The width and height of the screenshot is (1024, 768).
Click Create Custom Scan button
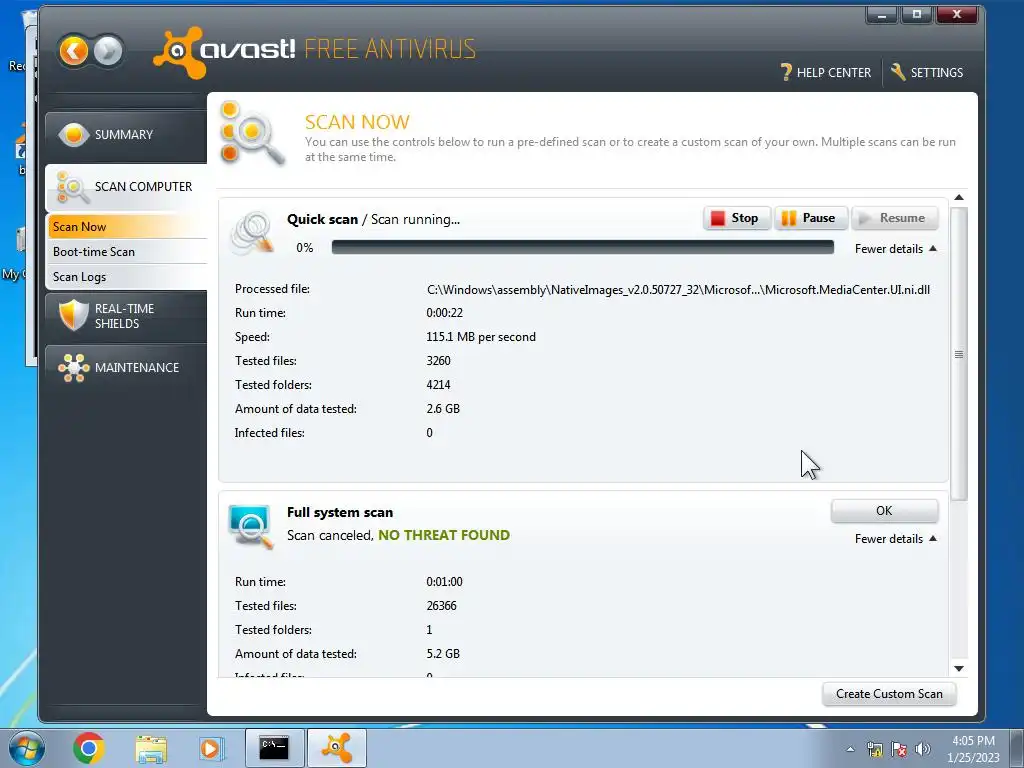click(889, 694)
